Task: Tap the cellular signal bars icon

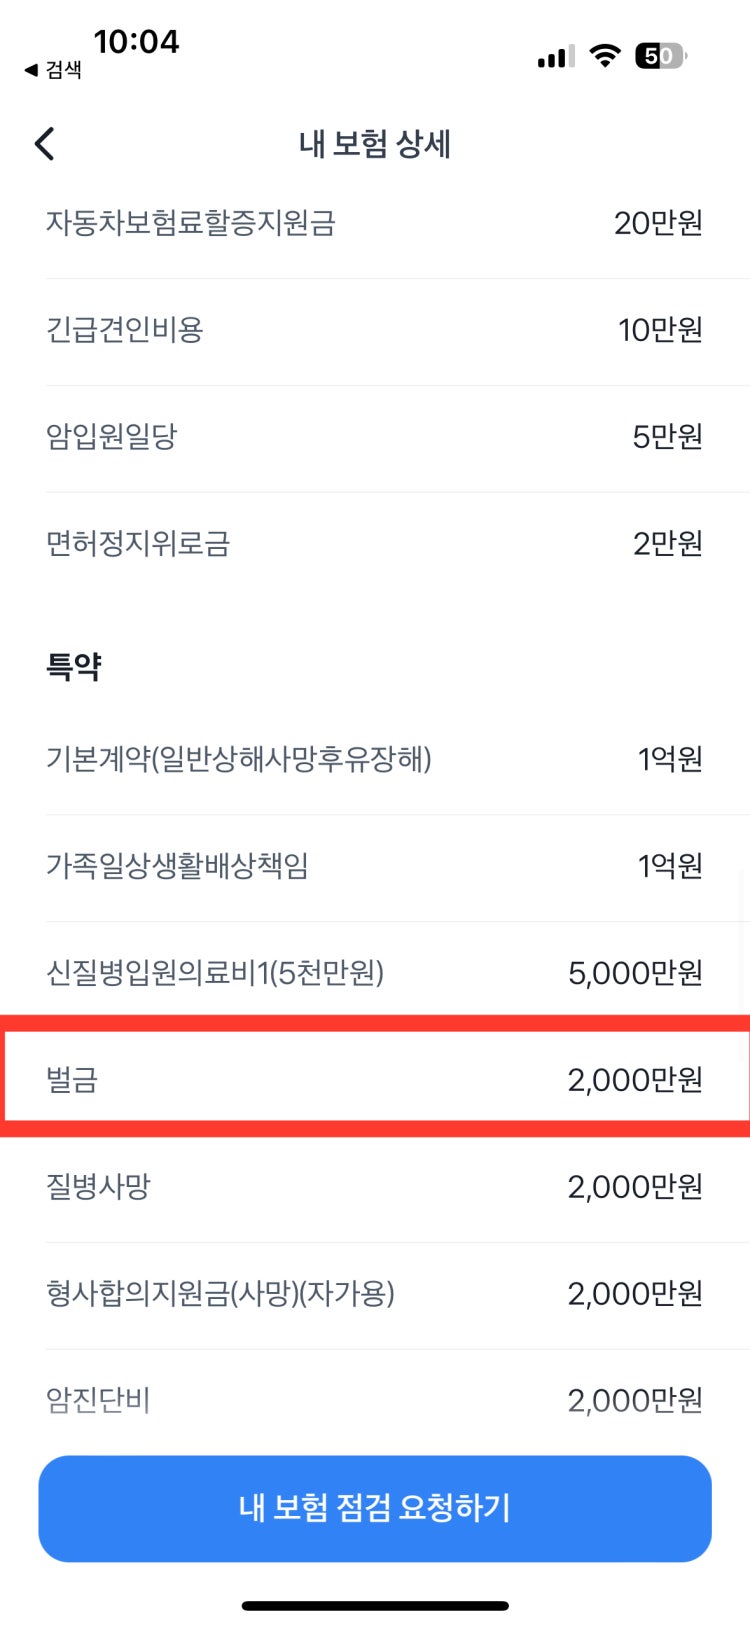Action: (x=556, y=56)
